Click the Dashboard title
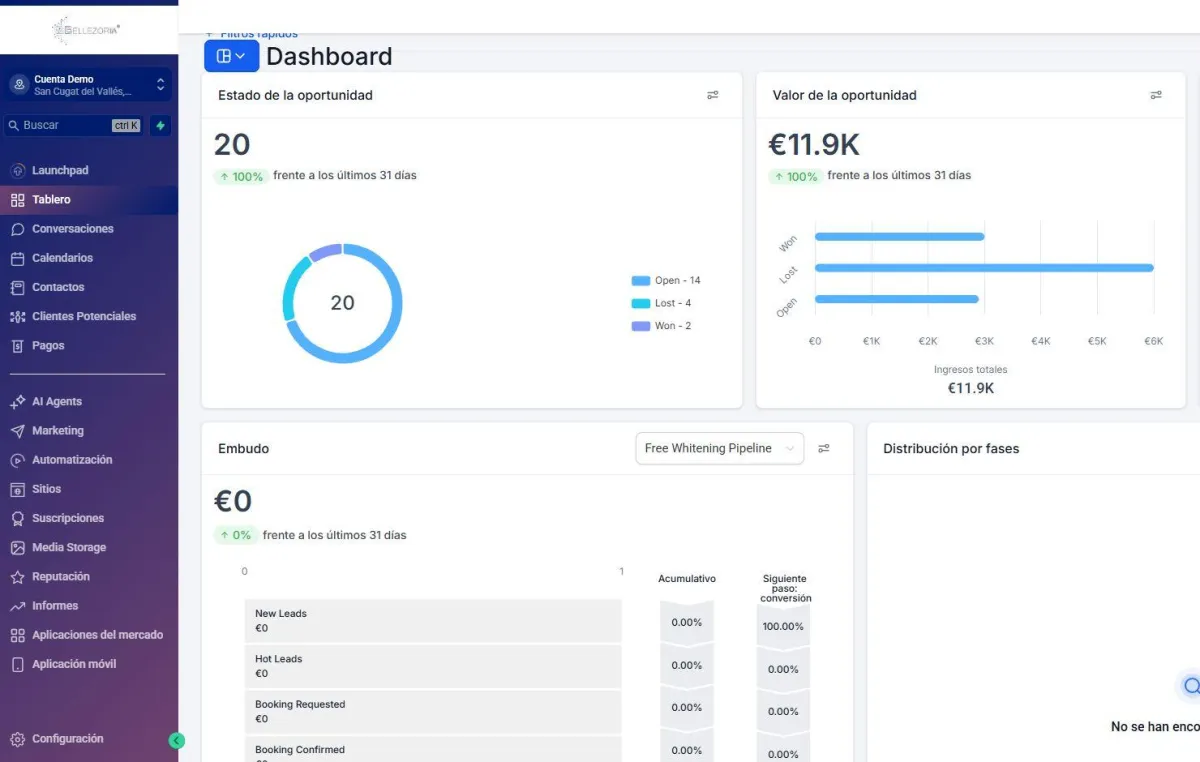Image resolution: width=1200 pixels, height=762 pixels. (x=329, y=57)
